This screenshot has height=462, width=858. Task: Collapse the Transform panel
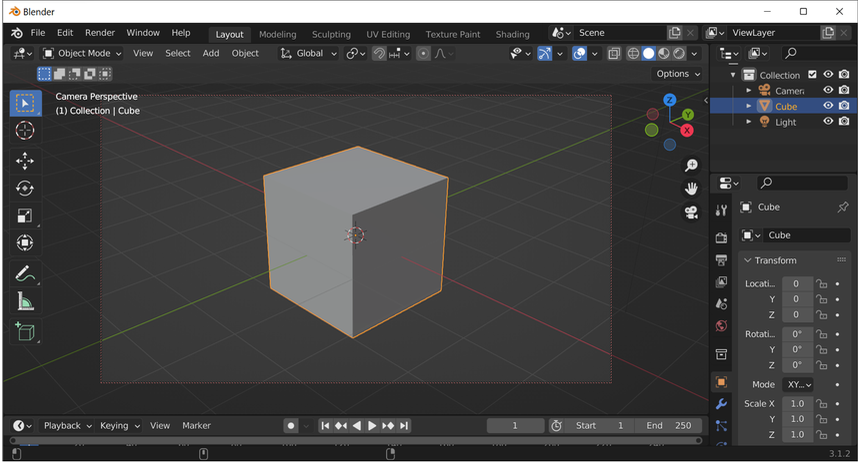pos(775,260)
